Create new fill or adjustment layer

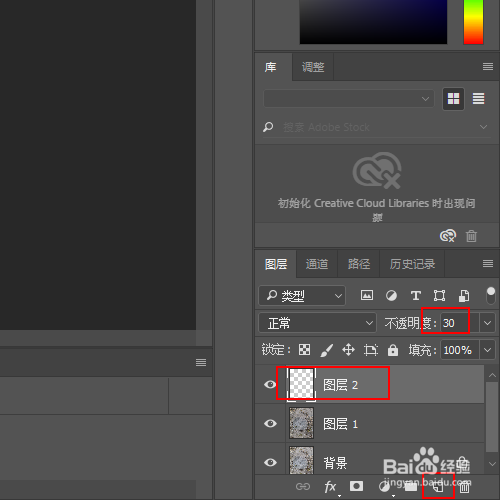[x=385, y=487]
